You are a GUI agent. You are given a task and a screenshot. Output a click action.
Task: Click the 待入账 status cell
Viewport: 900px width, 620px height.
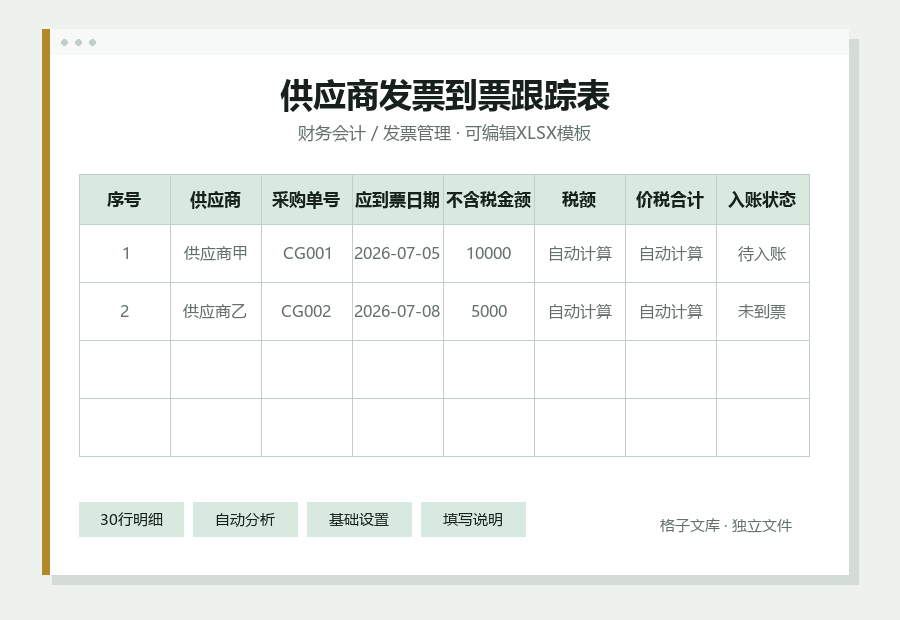pyautogui.click(x=763, y=254)
